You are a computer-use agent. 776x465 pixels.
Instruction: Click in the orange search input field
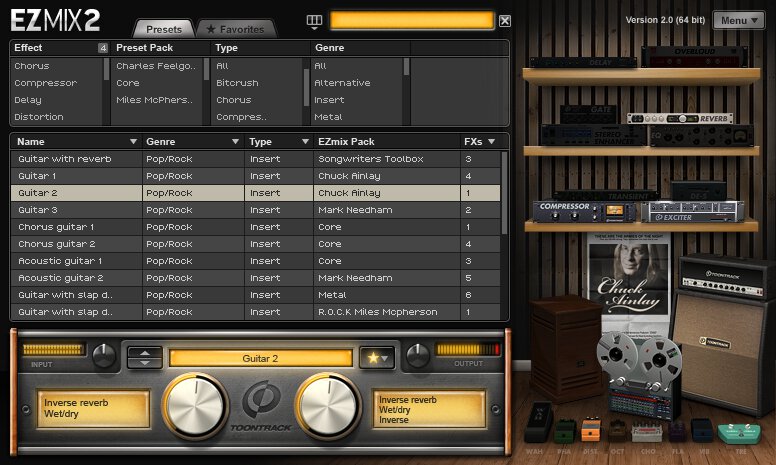[x=411, y=20]
